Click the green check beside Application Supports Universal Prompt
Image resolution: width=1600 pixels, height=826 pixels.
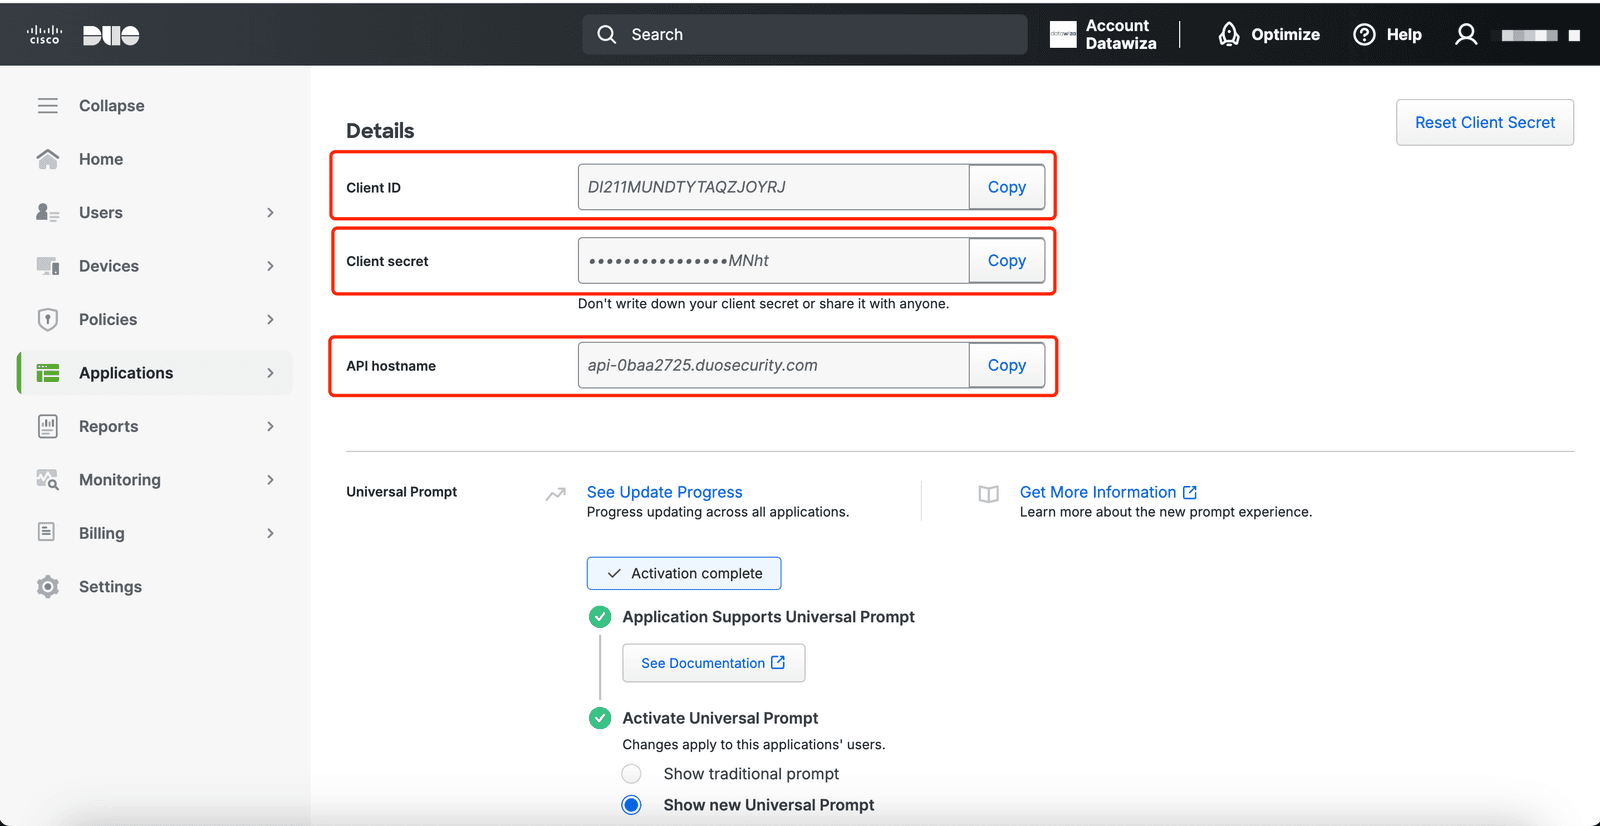pos(600,617)
